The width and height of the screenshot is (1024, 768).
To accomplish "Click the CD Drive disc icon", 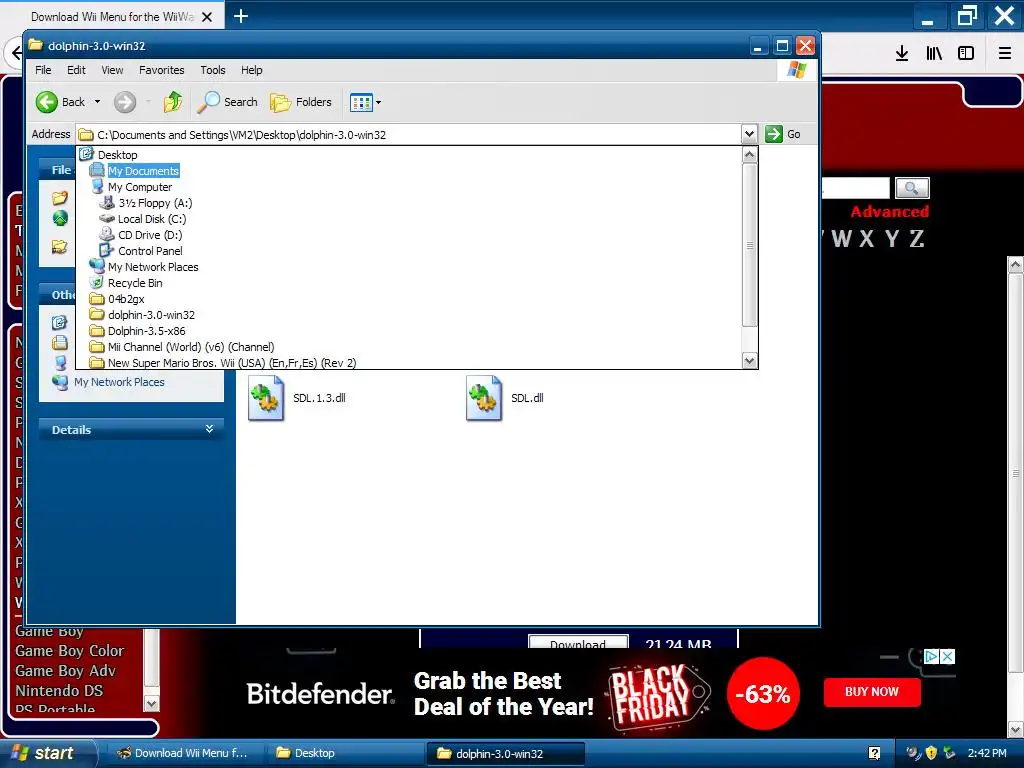I will pyautogui.click(x=106, y=234).
